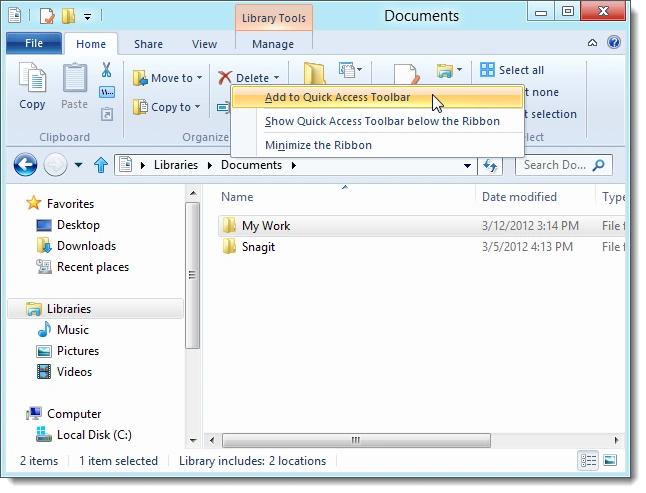This screenshot has width=646, height=493.
Task: Open the address bar history dropdown
Action: click(x=467, y=166)
